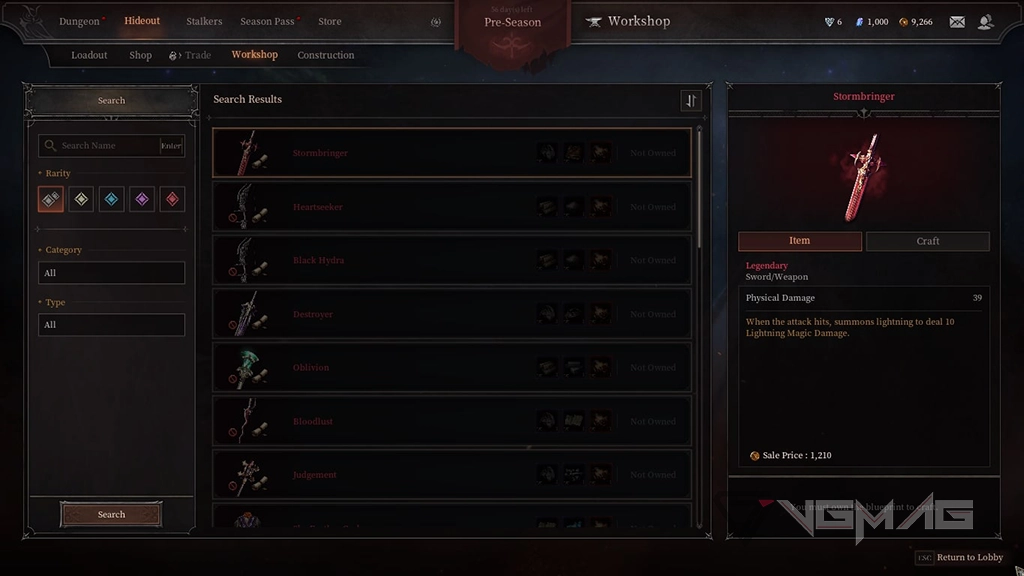Select the Oblivion axe item icon
This screenshot has height=576, width=1024.
coord(248,367)
